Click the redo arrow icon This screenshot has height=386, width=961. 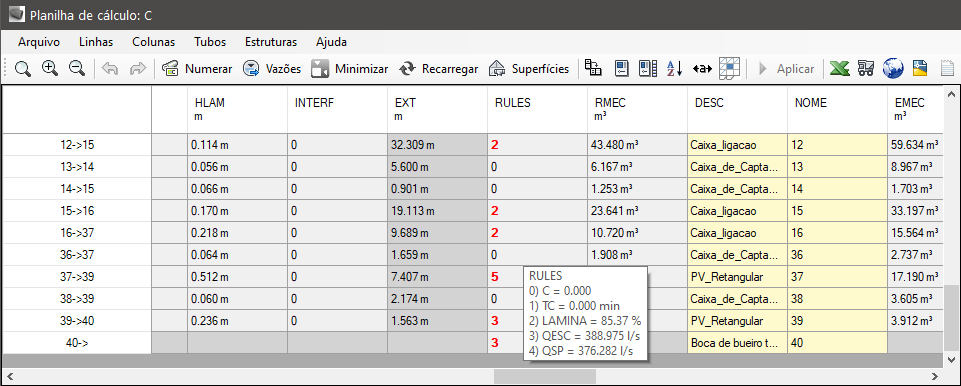(x=137, y=69)
